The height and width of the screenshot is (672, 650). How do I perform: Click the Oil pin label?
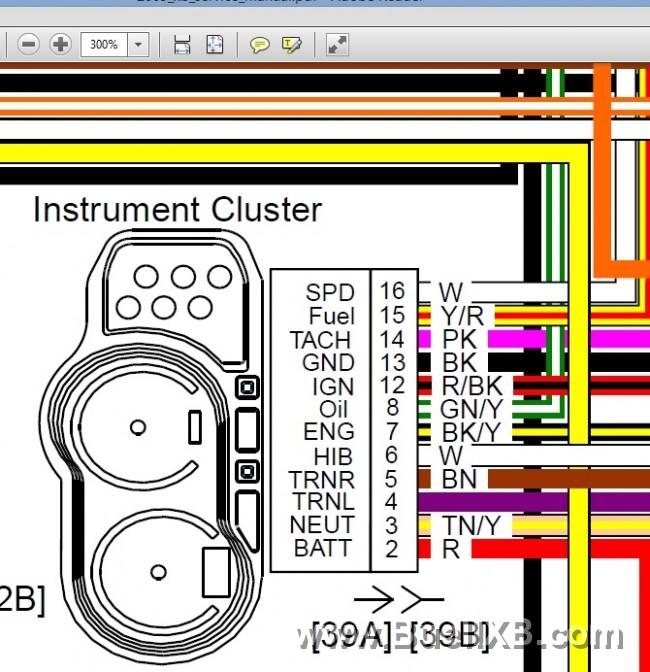click(332, 409)
